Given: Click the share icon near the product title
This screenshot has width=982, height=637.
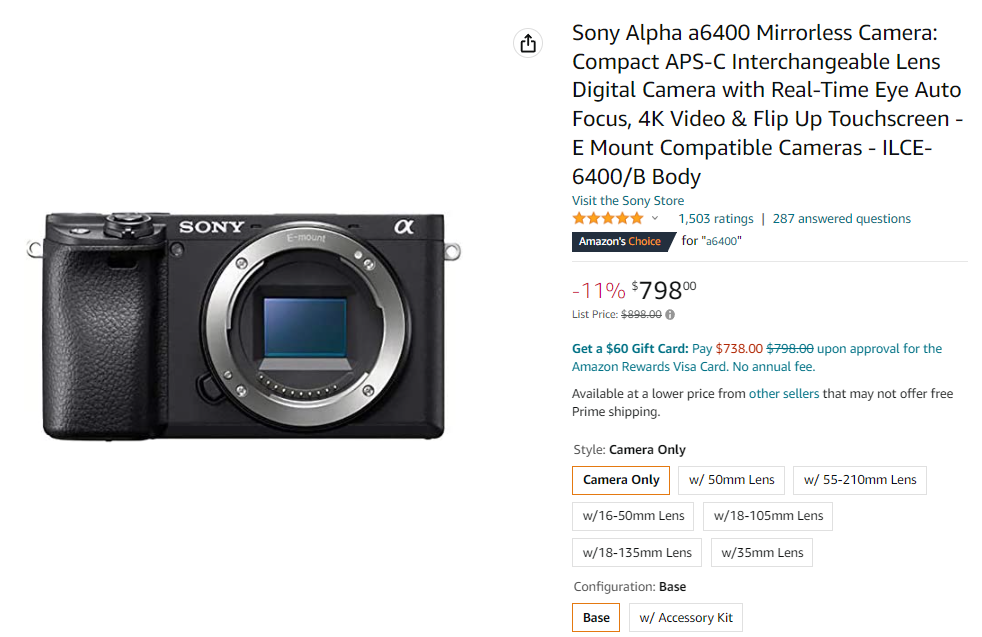Looking at the screenshot, I should click(528, 43).
